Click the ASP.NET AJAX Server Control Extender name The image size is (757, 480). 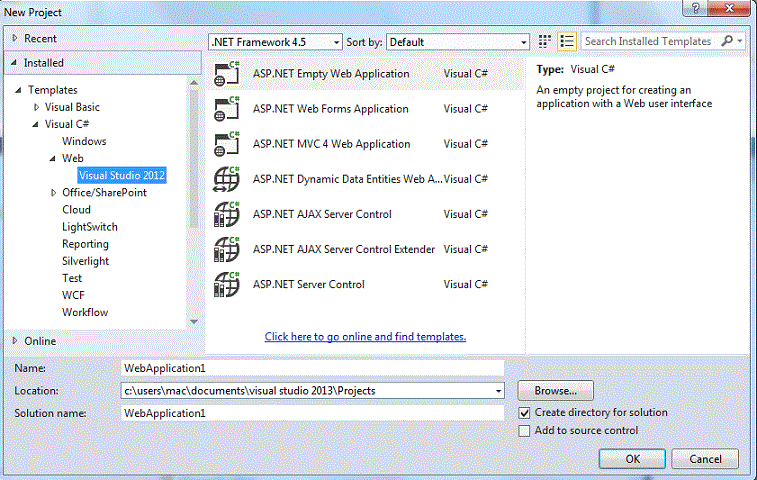pyautogui.click(x=344, y=249)
